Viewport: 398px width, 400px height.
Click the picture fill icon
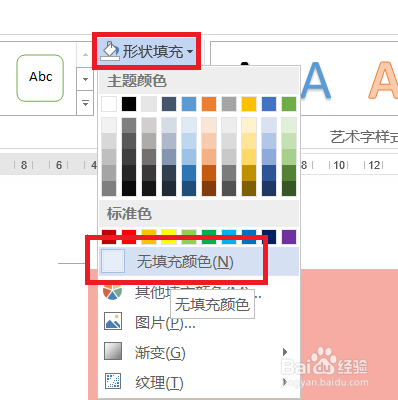coord(113,321)
